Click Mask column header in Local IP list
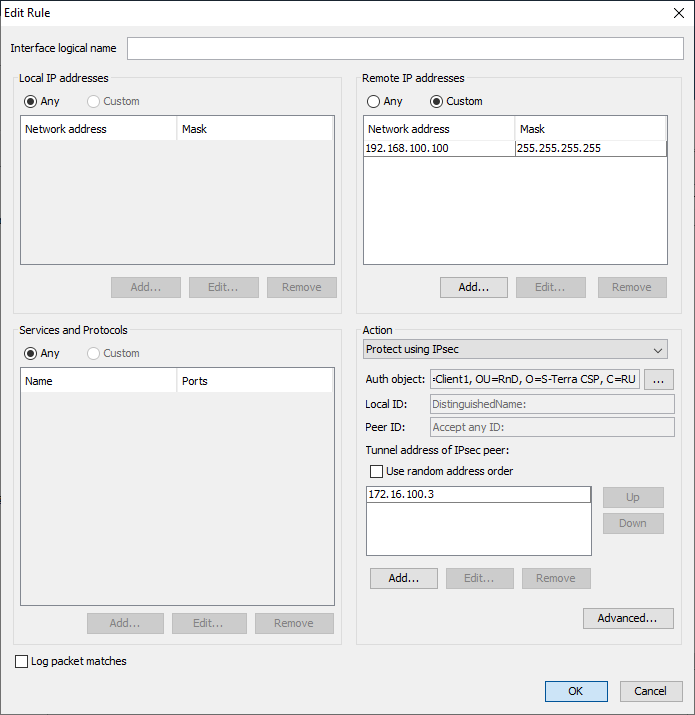This screenshot has height=715, width=695. [x=254, y=129]
